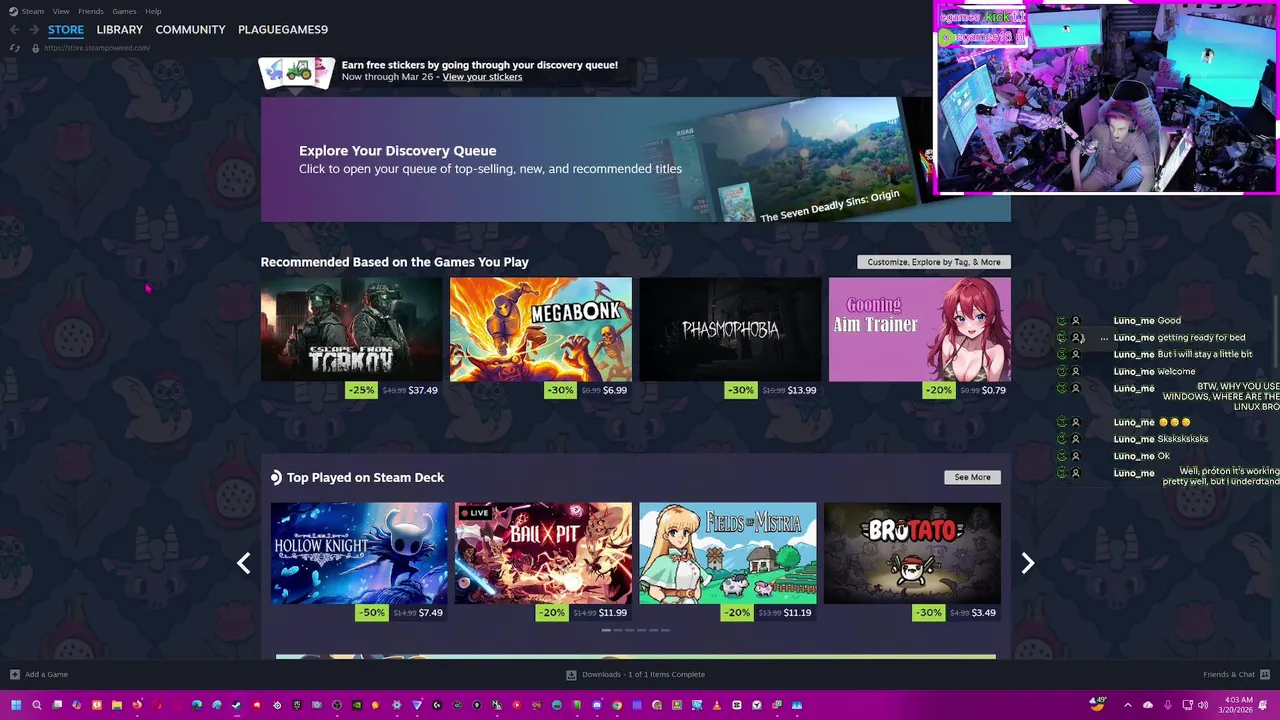Open the NVIDIA app from the taskbar
This screenshot has width=1280, height=720.
357,705
